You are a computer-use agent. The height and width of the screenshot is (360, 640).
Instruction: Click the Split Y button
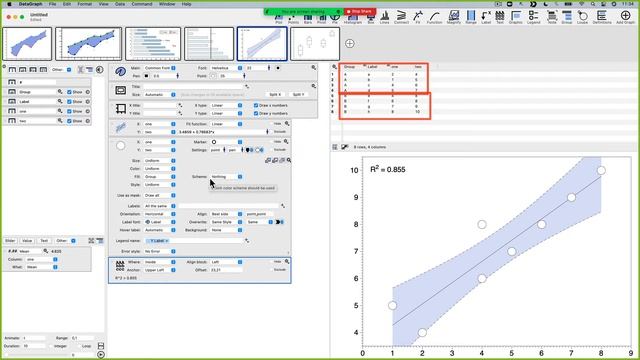[298, 94]
